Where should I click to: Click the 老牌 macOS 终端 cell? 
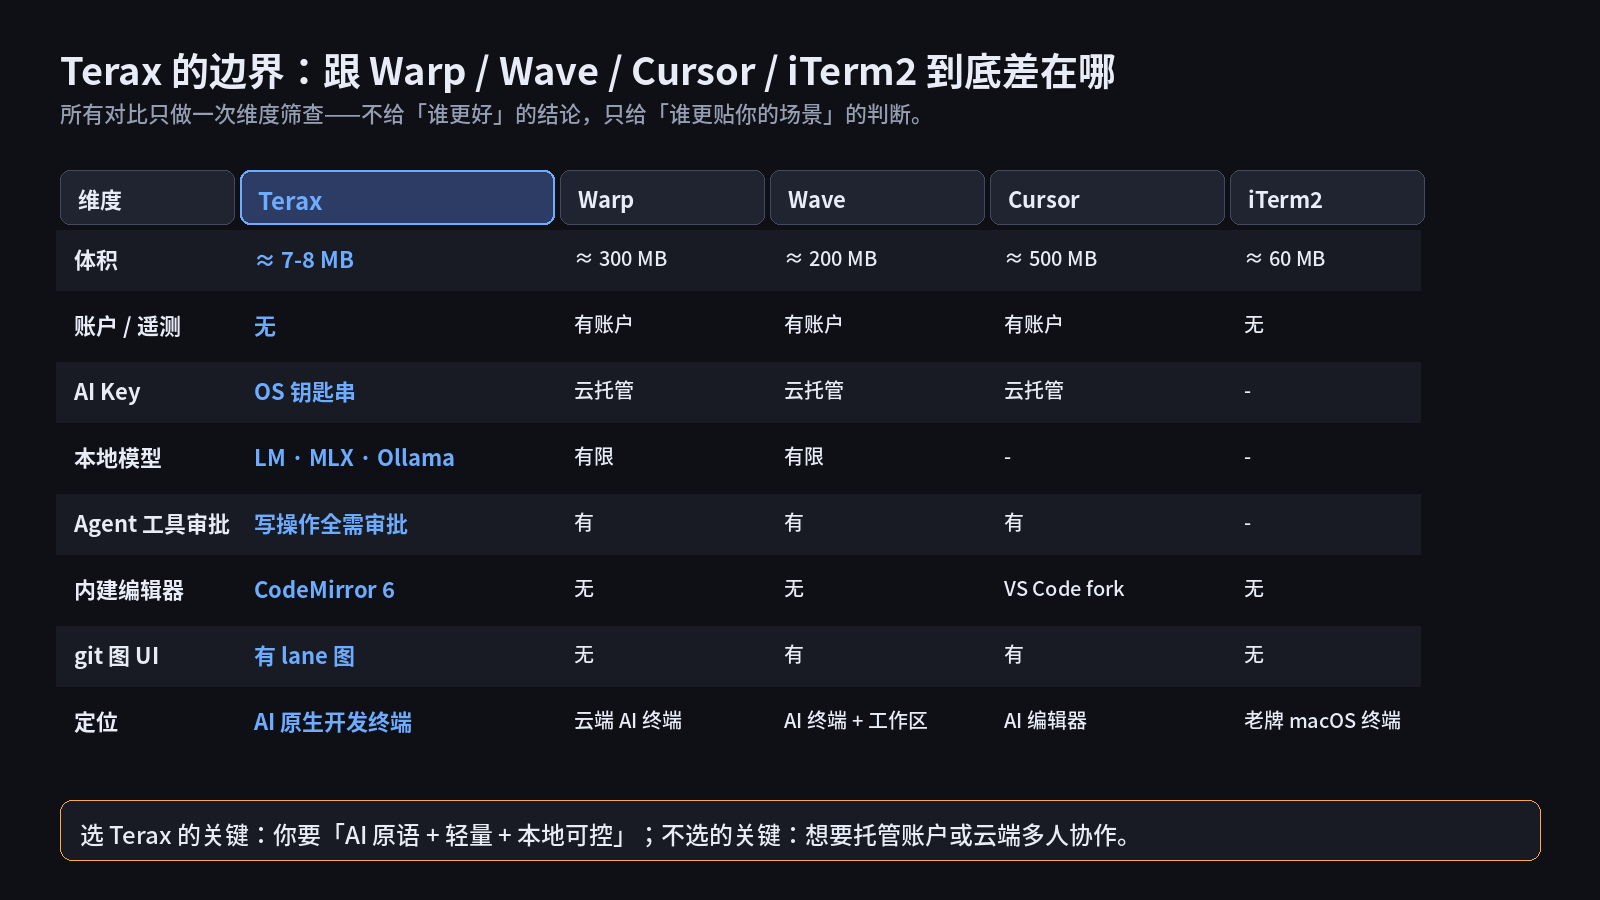click(1322, 721)
